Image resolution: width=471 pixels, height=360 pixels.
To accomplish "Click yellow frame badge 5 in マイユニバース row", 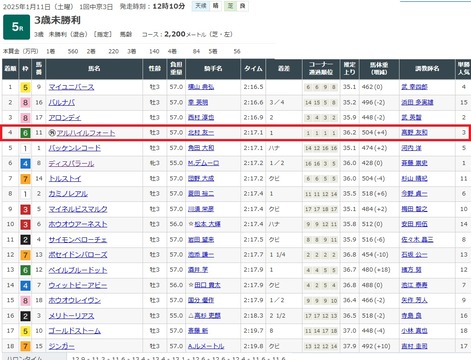I will [x=25, y=87].
